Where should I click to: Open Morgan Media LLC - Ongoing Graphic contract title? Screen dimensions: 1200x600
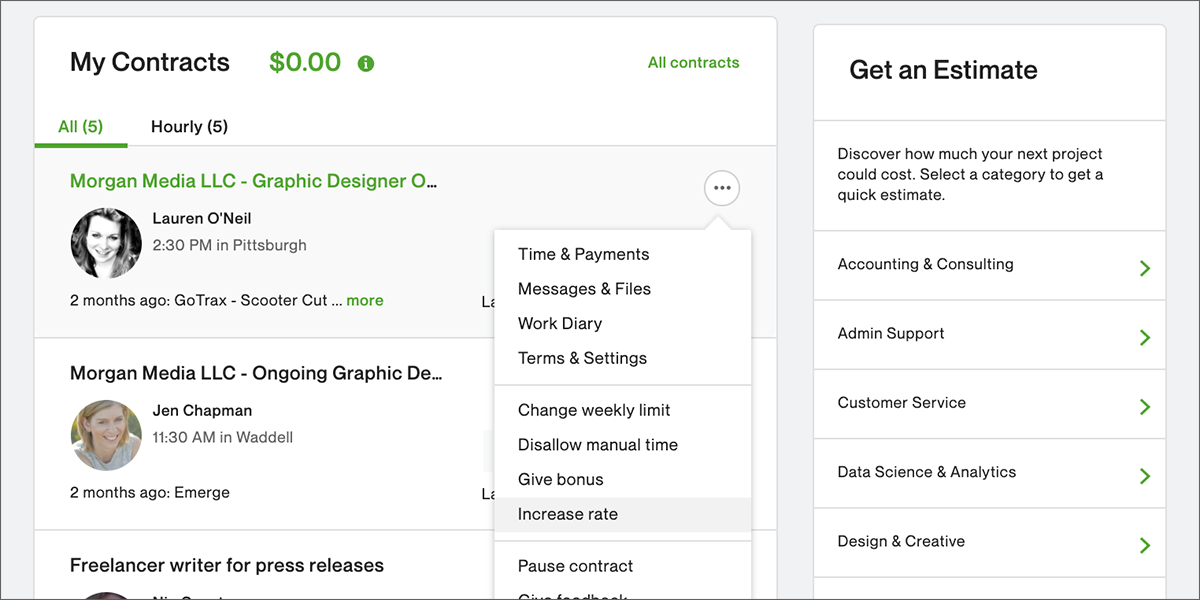256,373
